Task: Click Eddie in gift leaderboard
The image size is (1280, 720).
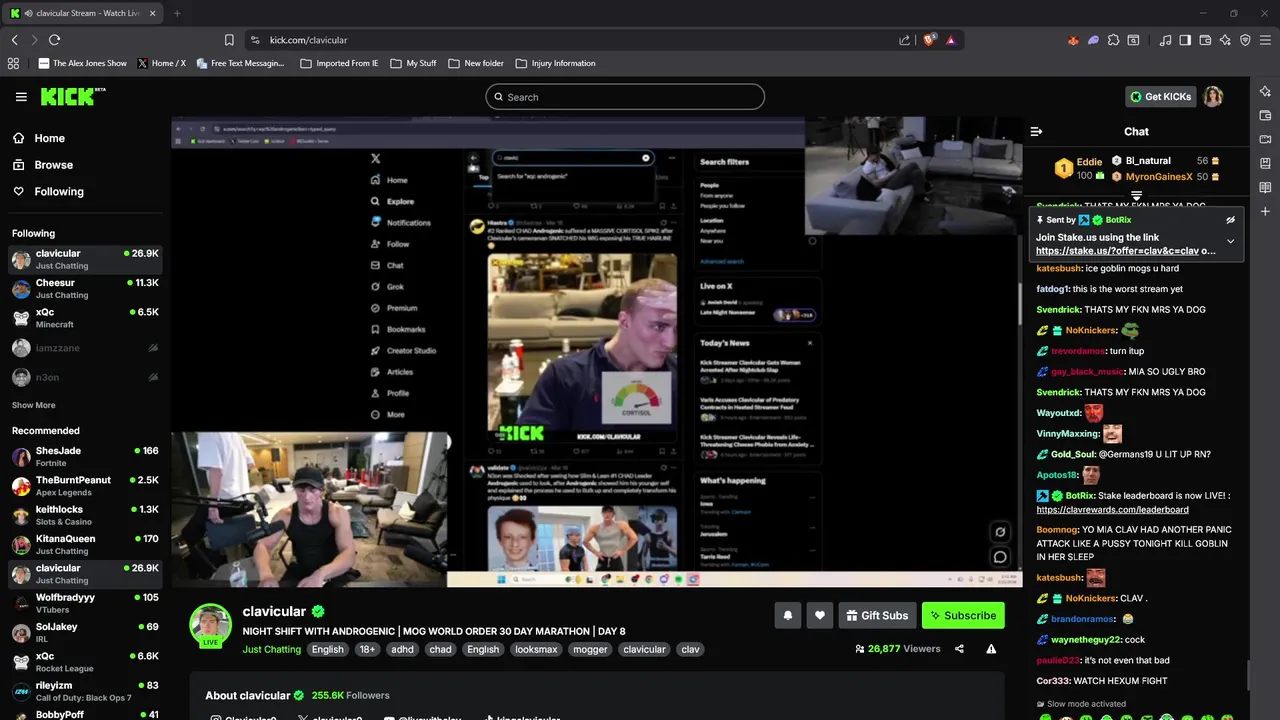Action: (1089, 161)
